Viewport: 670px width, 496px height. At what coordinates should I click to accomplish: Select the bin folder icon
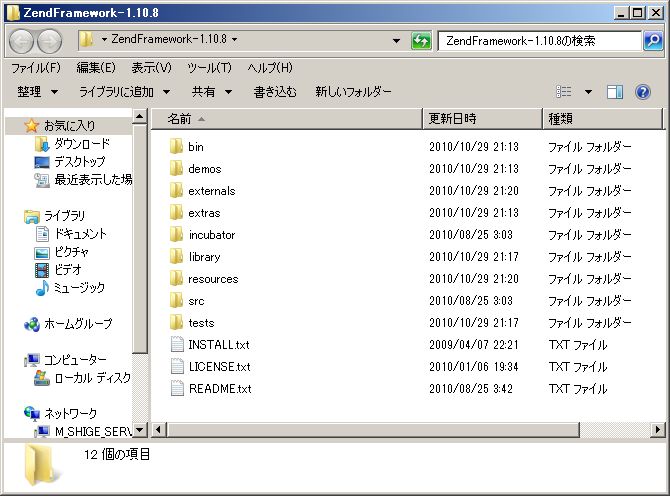(x=176, y=147)
